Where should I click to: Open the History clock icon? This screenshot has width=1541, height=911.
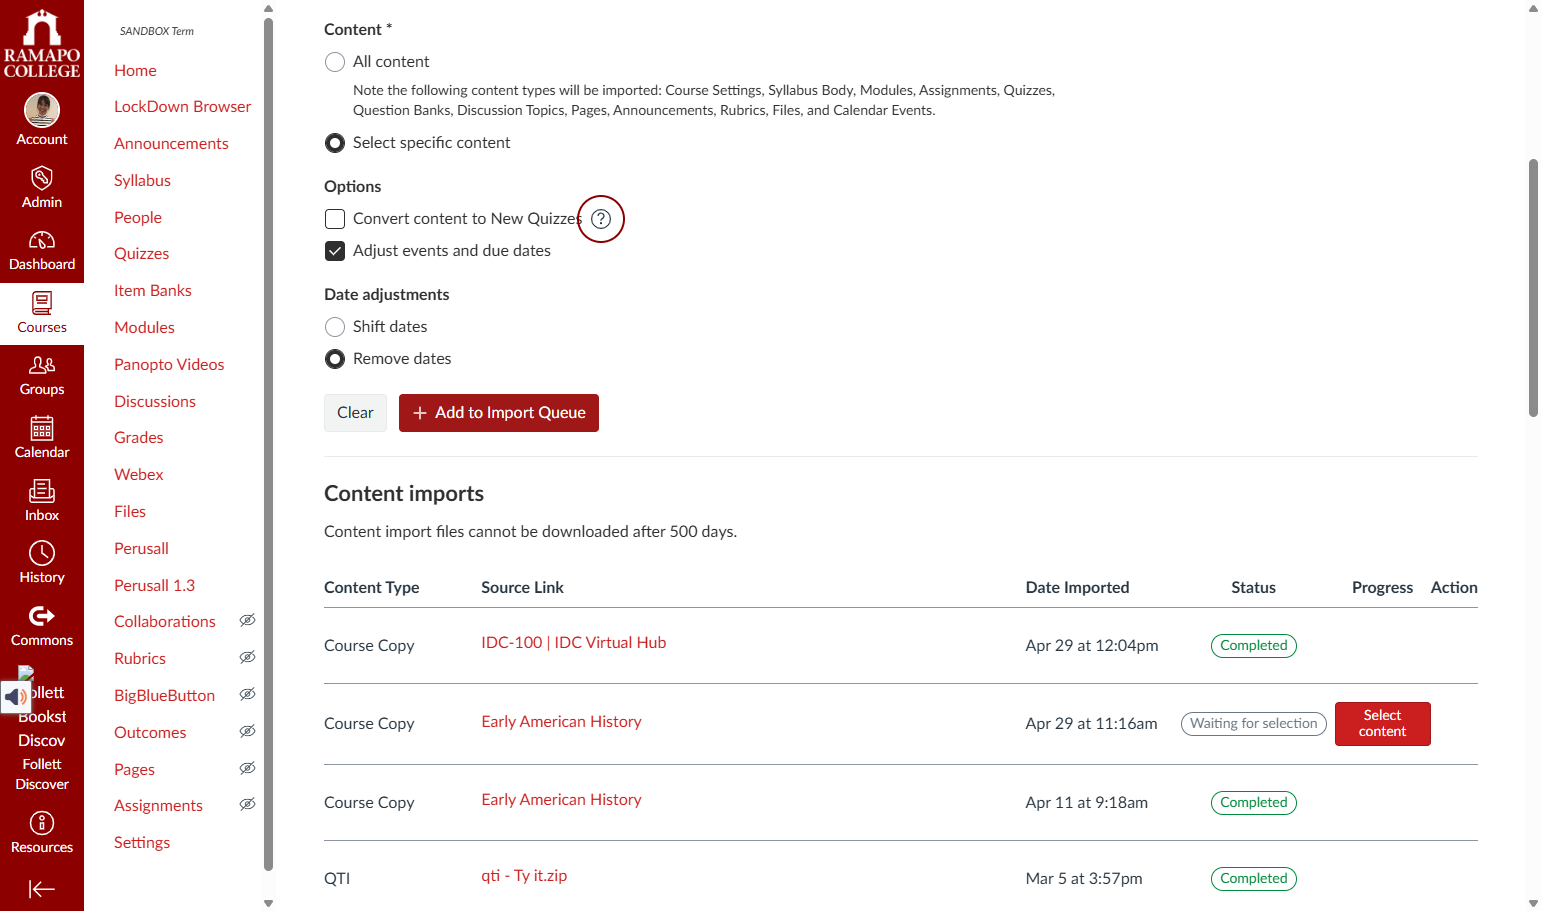42,553
